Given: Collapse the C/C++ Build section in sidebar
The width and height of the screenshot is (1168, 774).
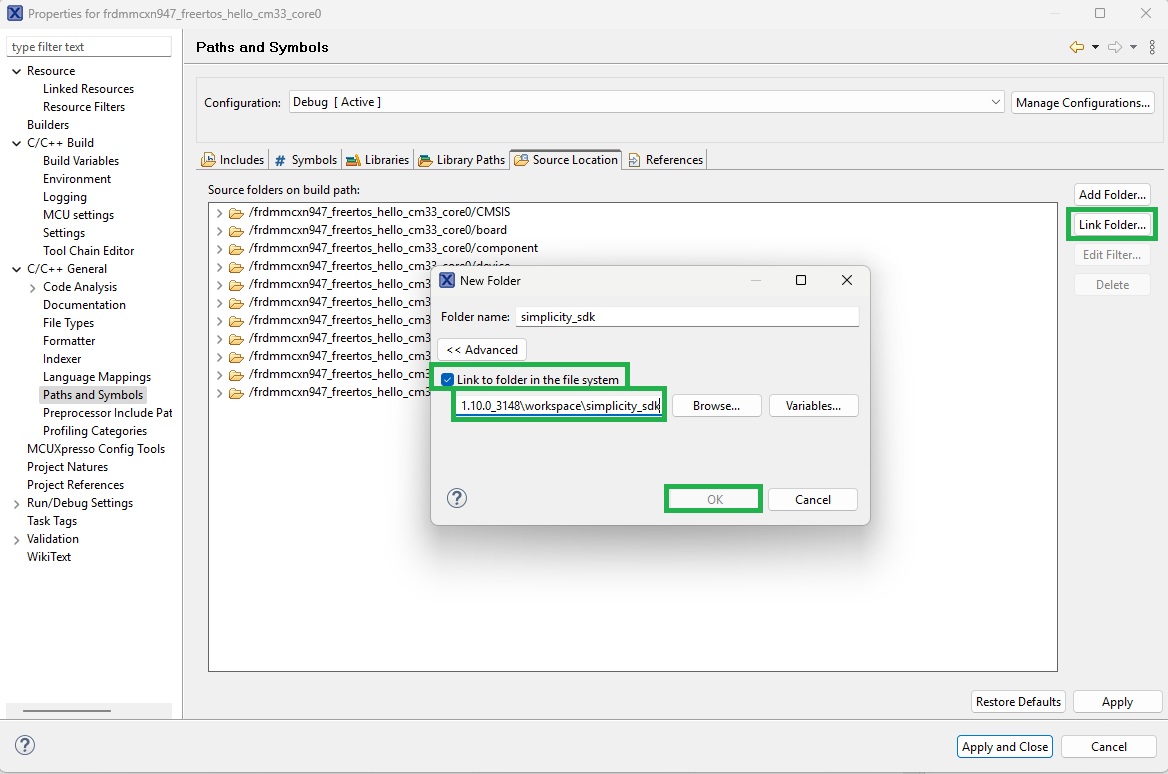Looking at the screenshot, I should 15,143.
